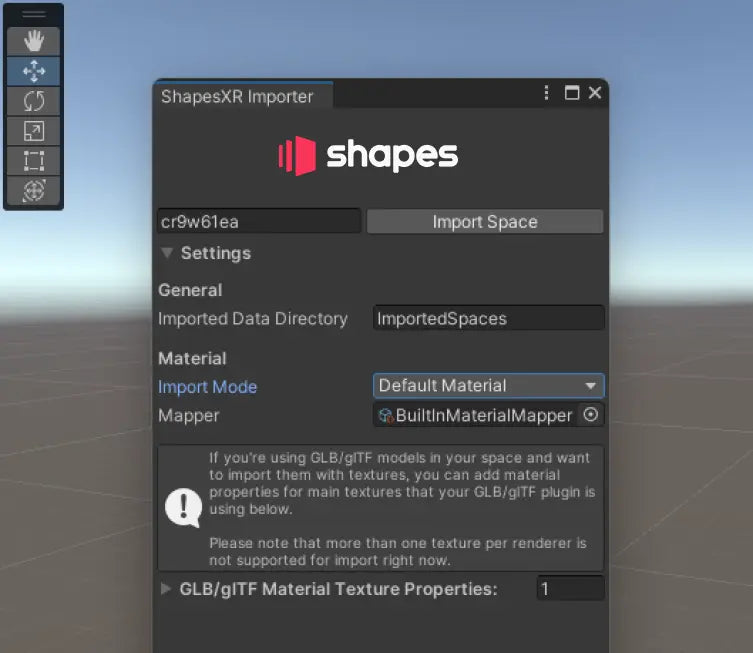Screen dimensions: 753x653
Task: Select the Scale tool
Action: tap(34, 131)
